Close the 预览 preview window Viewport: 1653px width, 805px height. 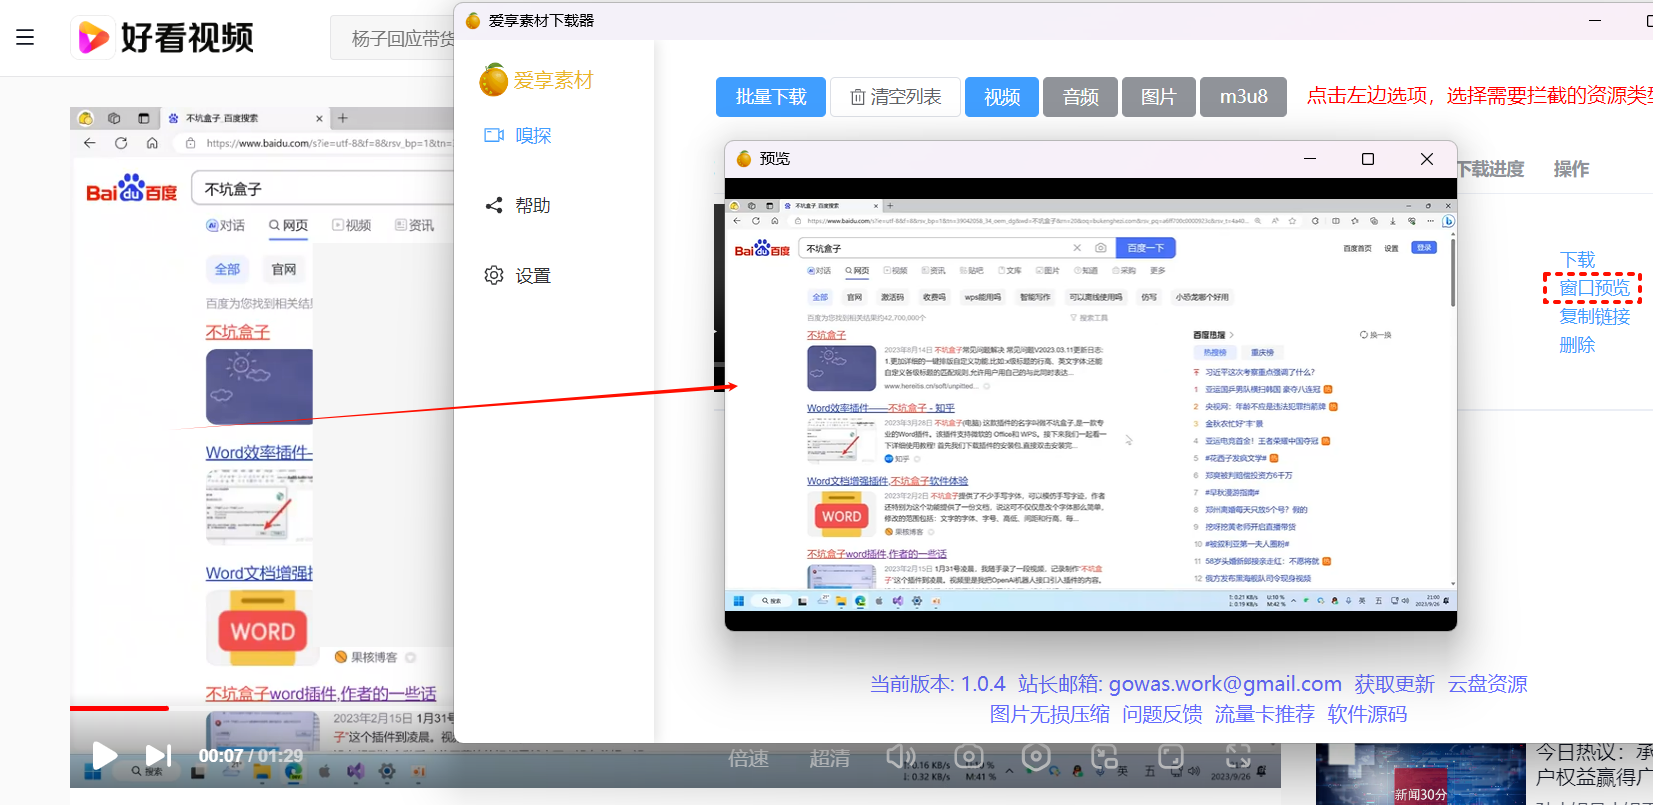coord(1427,159)
